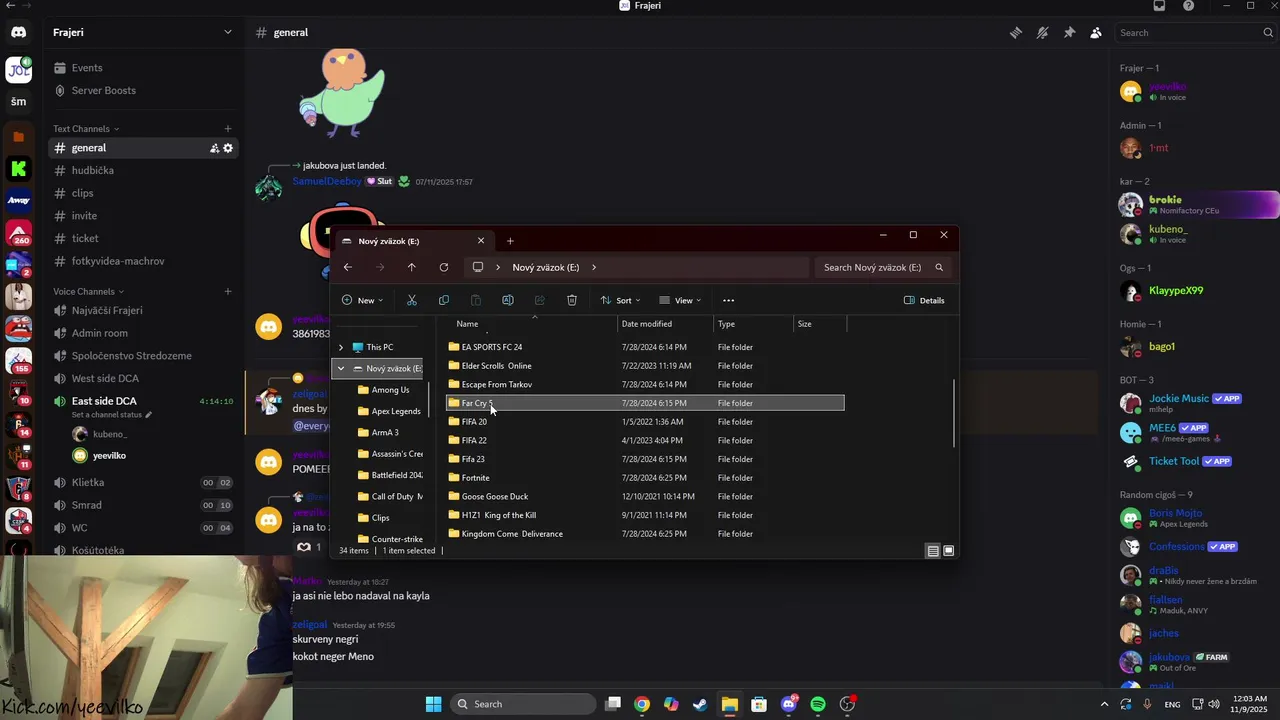The image size is (1280, 720).
Task: Open Discord help icon in title bar
Action: 1188,6
